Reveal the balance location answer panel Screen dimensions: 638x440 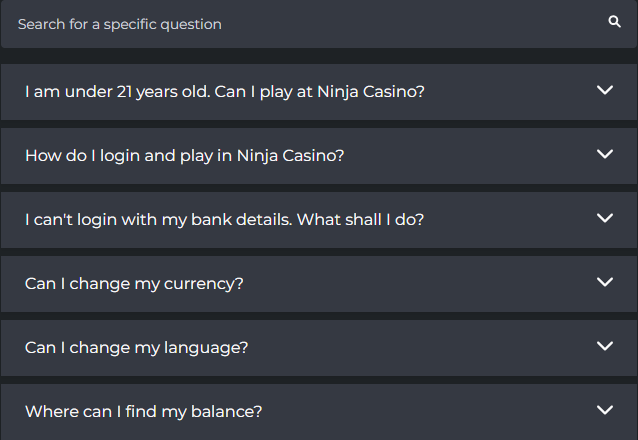pos(319,412)
